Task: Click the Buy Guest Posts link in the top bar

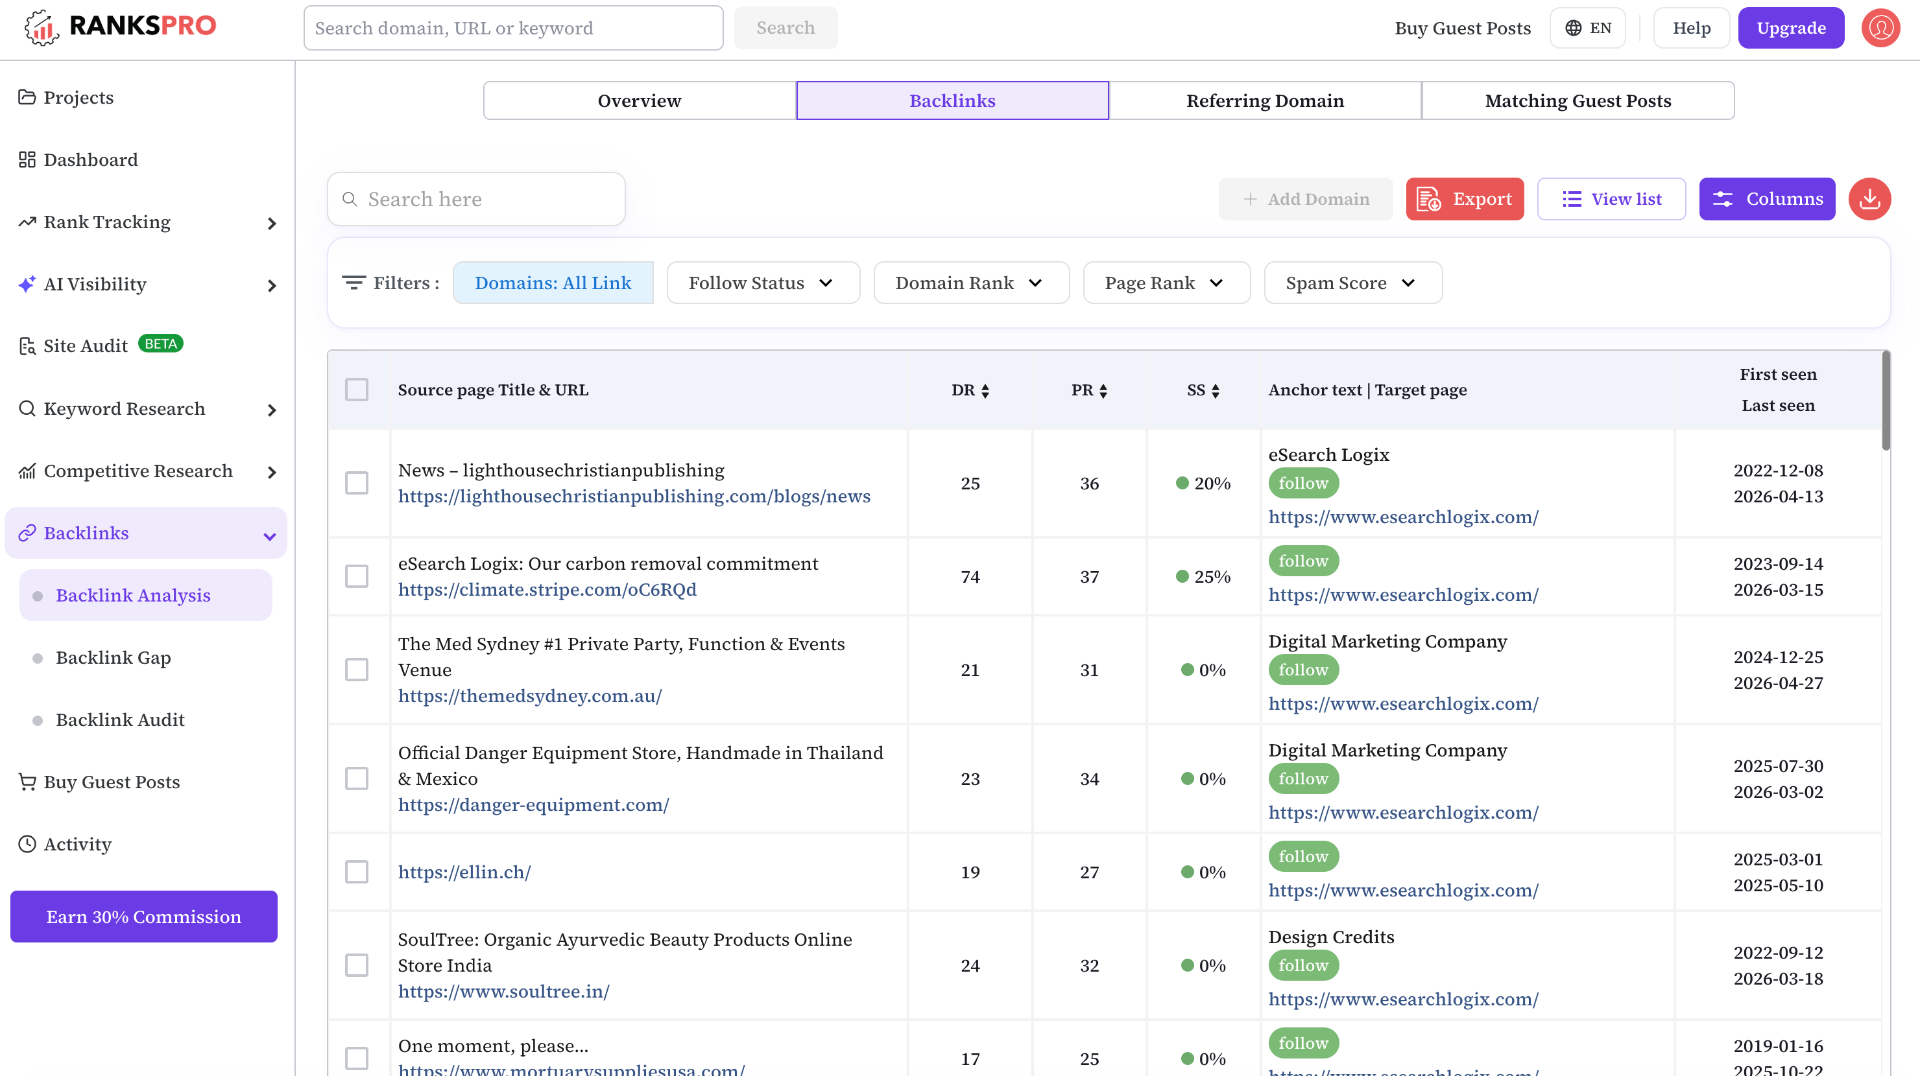Action: point(1463,28)
